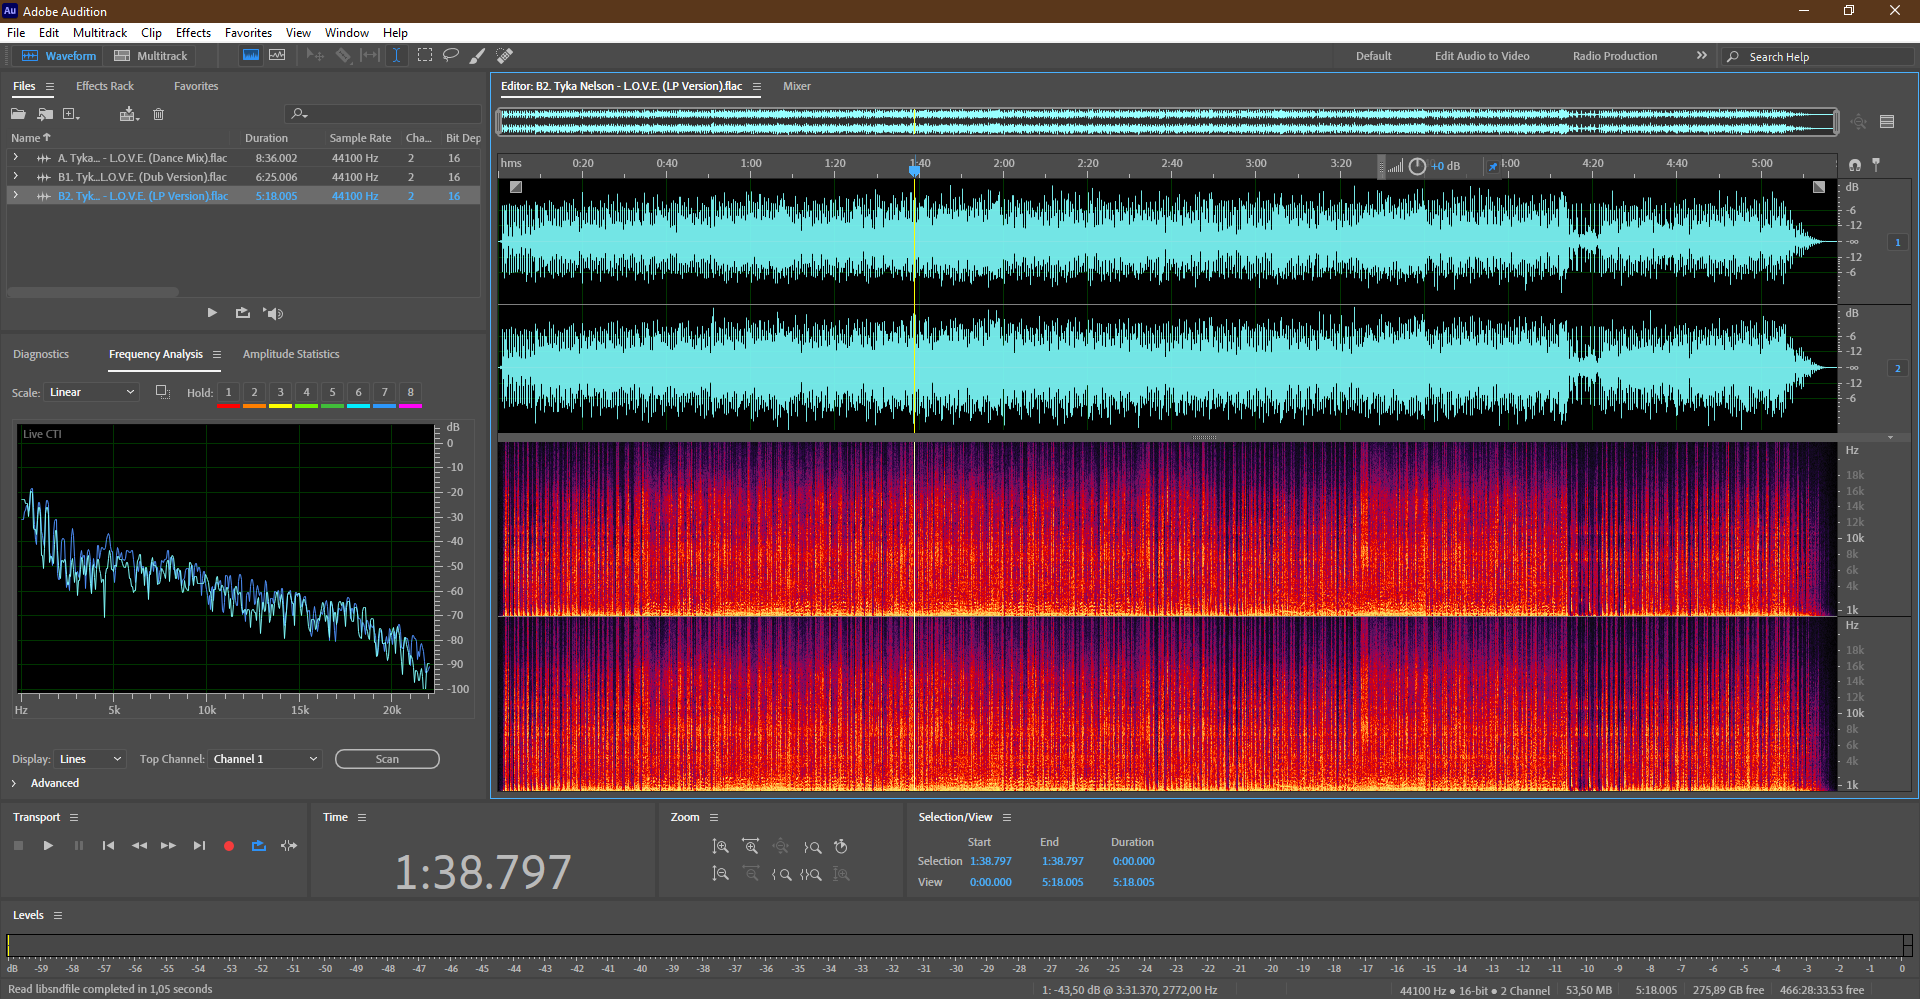This screenshot has height=999, width=1920.
Task: Open the New File dropdown icon
Action: click(x=71, y=114)
